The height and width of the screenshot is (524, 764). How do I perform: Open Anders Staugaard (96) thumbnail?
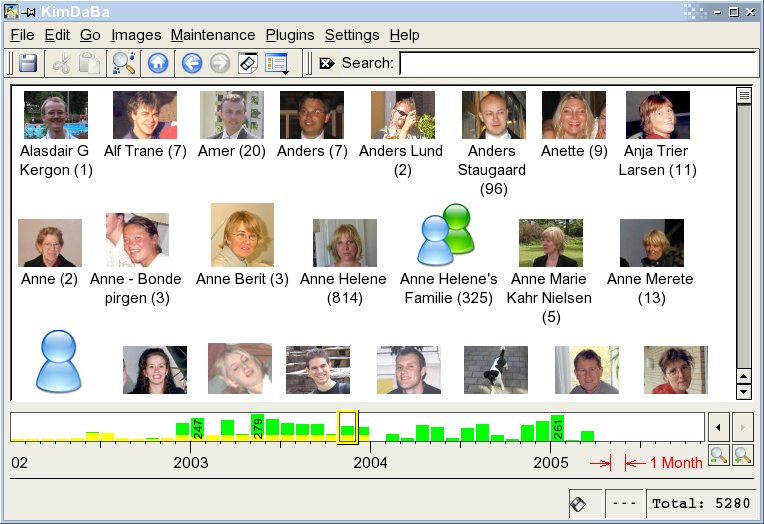click(x=494, y=115)
